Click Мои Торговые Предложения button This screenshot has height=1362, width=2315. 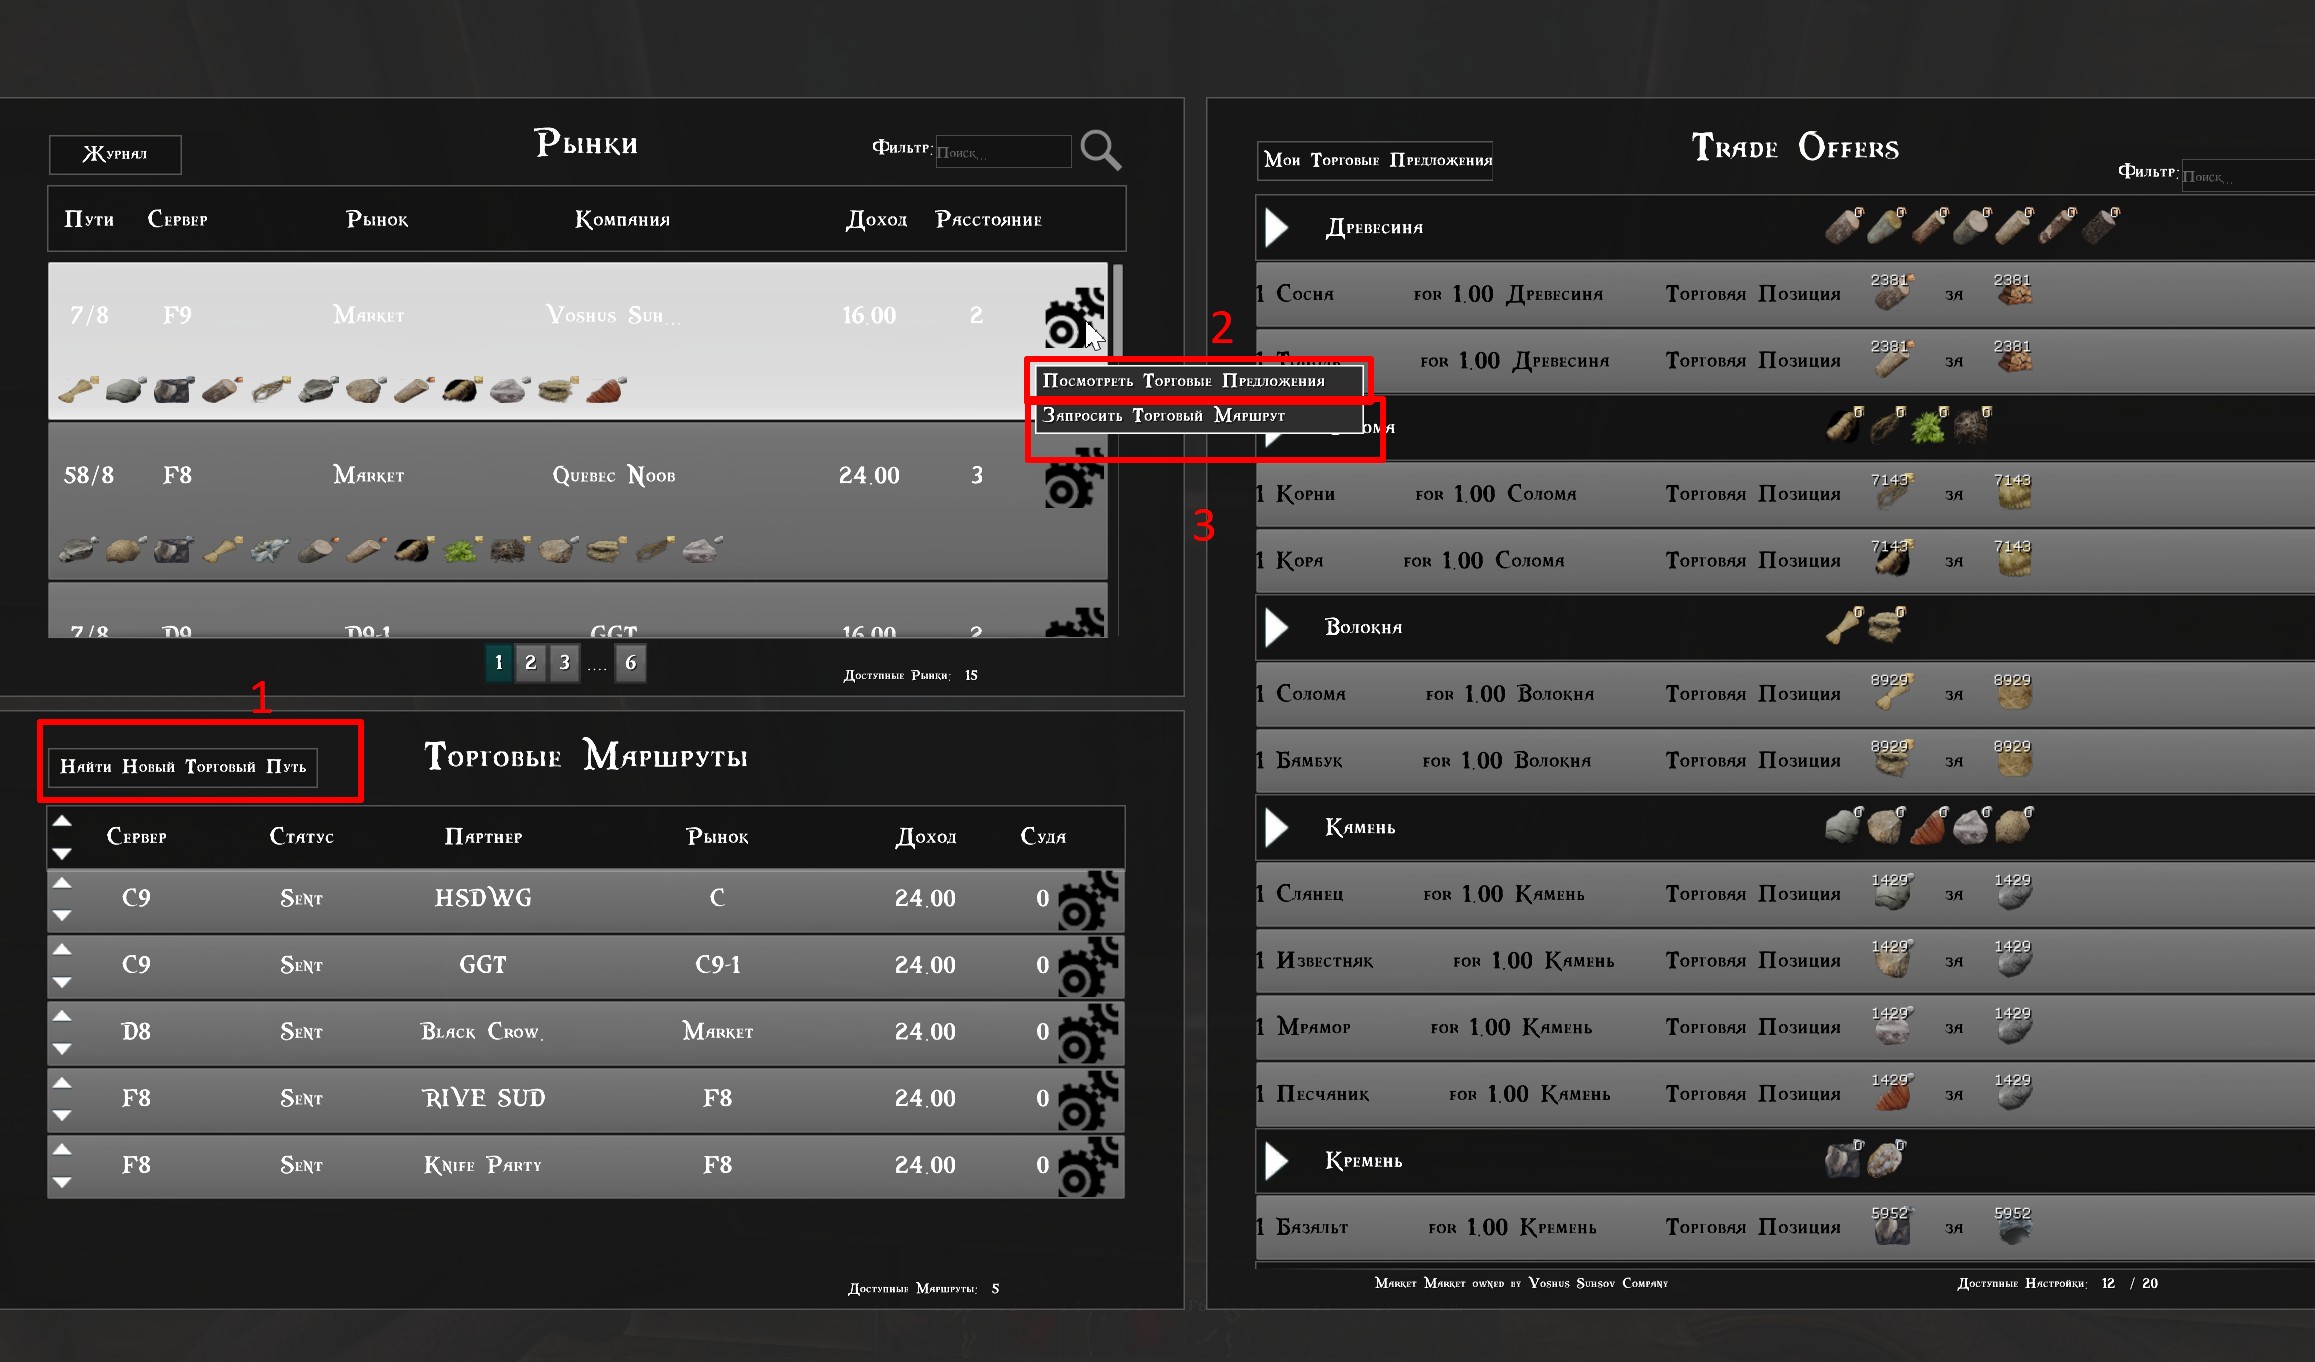coord(1375,160)
